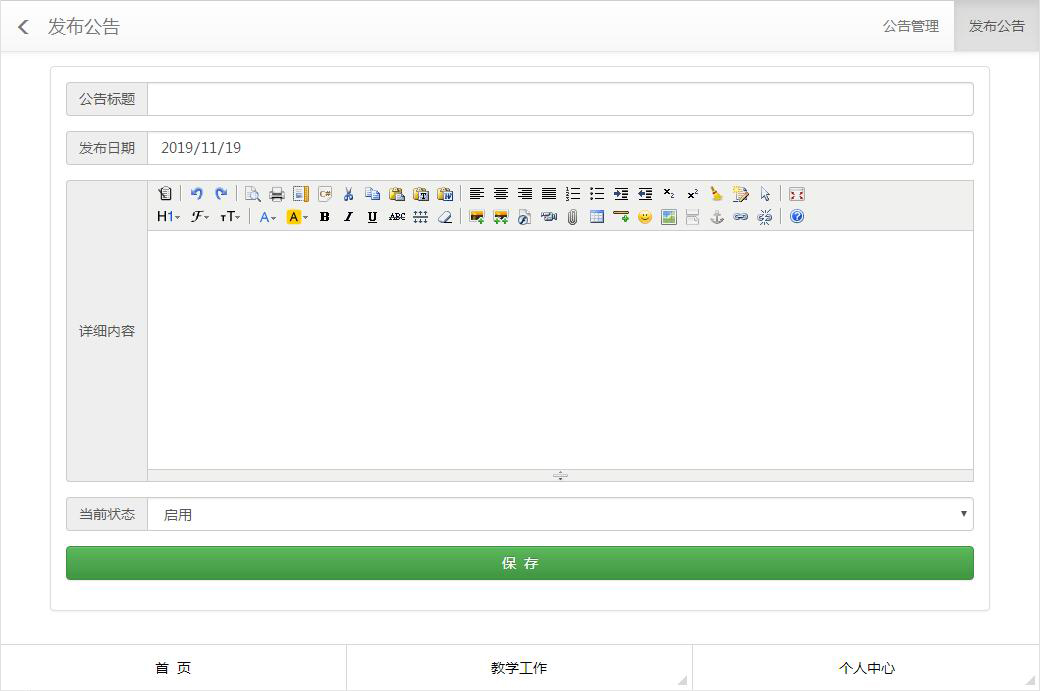1040x691 pixels.
Task: Open the H1 heading format dropdown
Action: 168,217
